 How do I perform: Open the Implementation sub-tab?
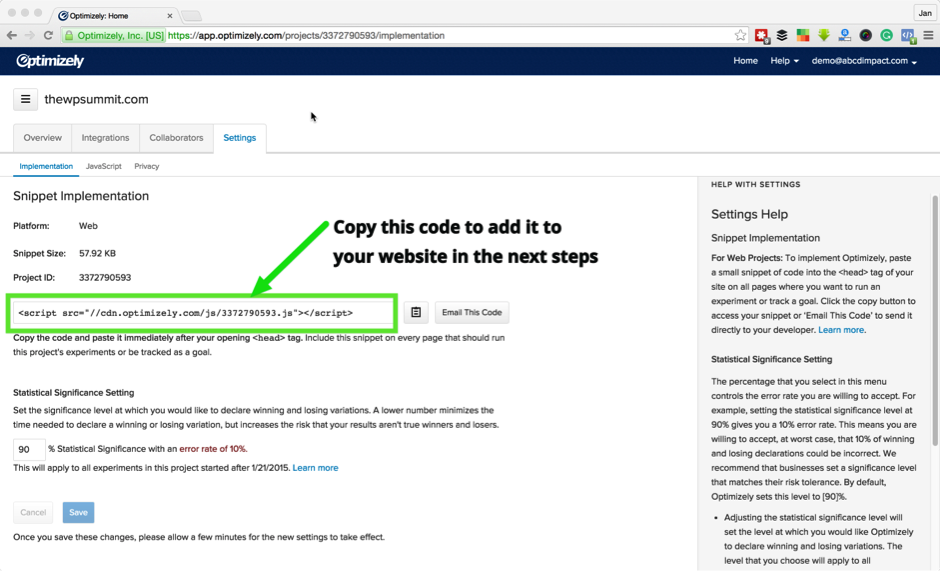tap(46, 166)
